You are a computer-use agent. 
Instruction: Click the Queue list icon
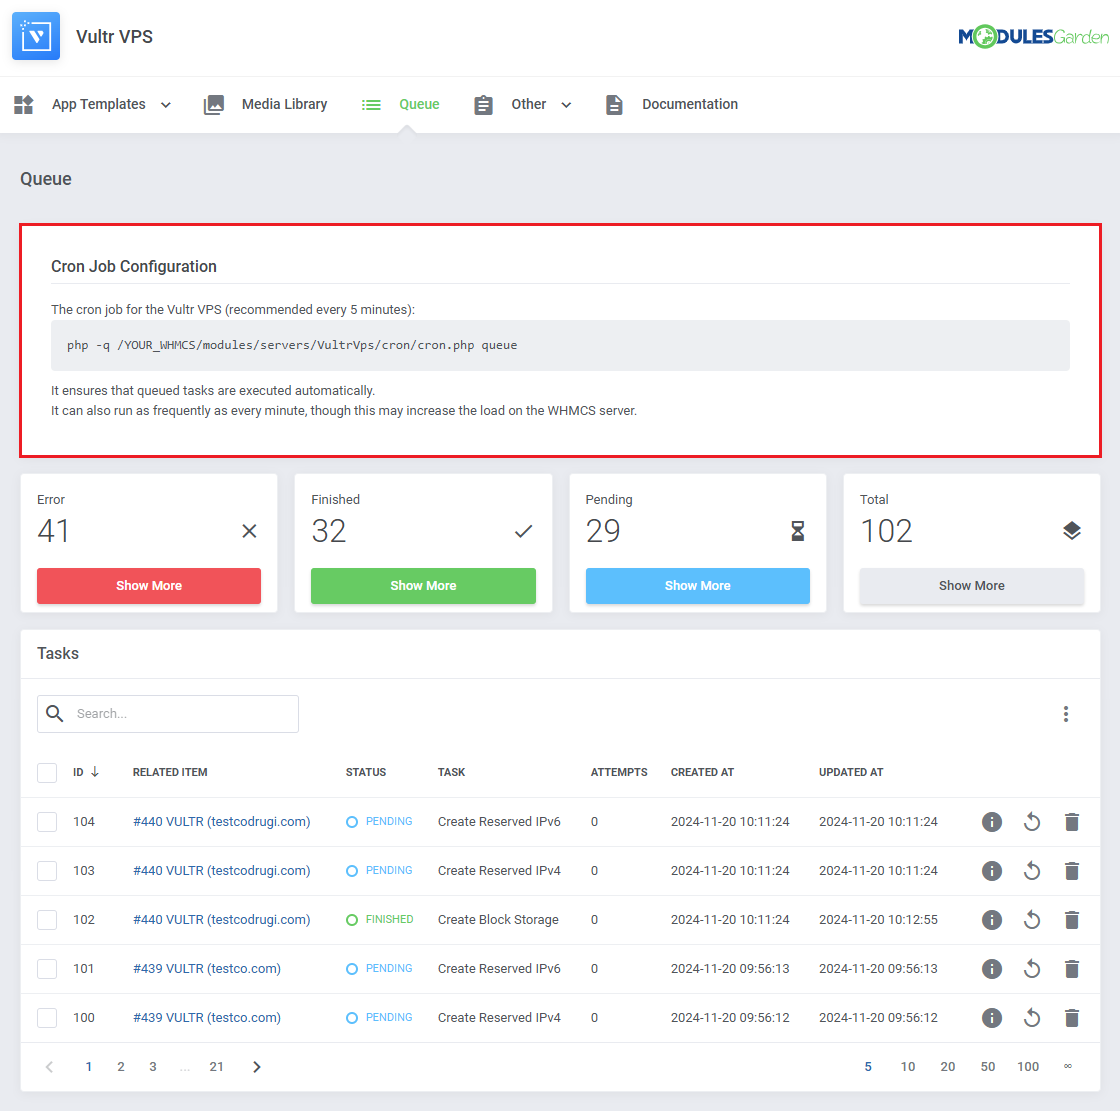pos(371,104)
